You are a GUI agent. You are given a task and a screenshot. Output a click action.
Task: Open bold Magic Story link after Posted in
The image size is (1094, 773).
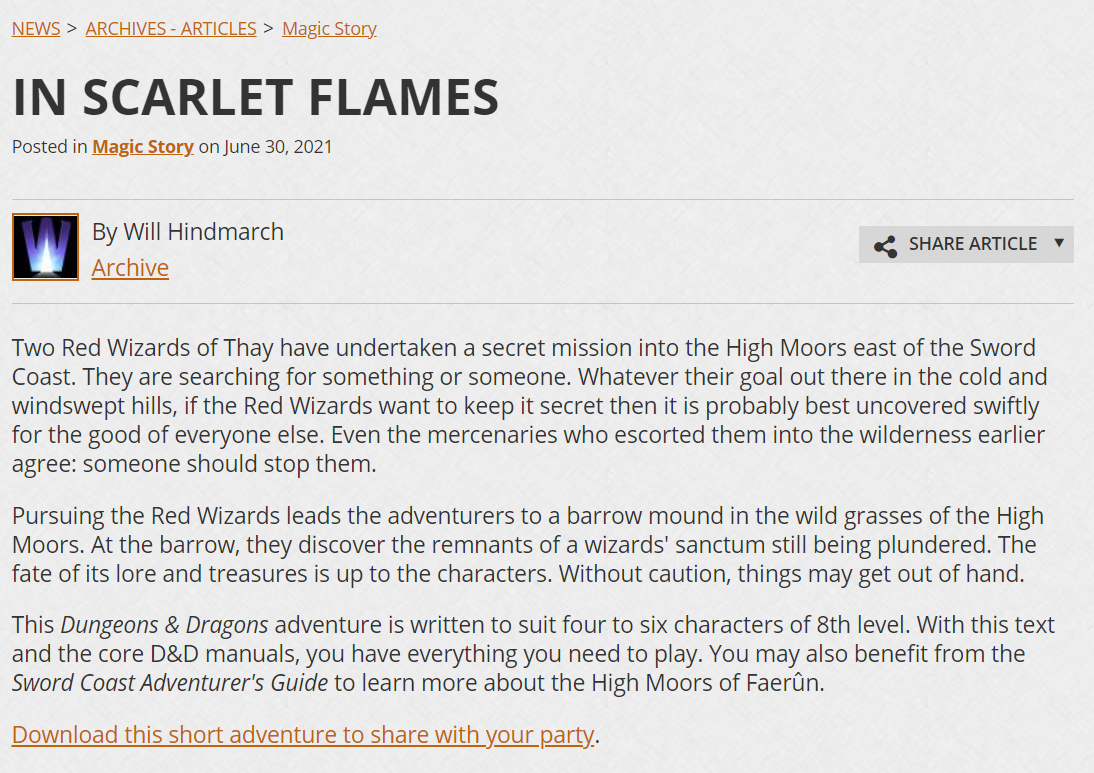pyautogui.click(x=143, y=147)
